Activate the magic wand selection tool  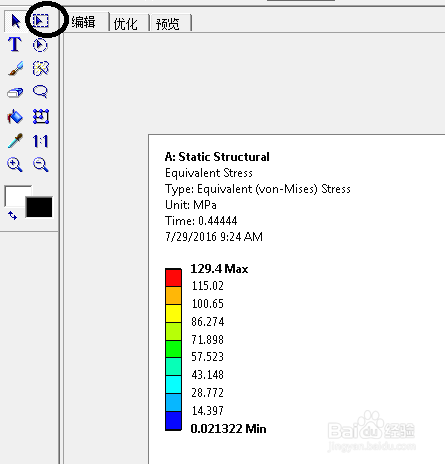(41, 68)
